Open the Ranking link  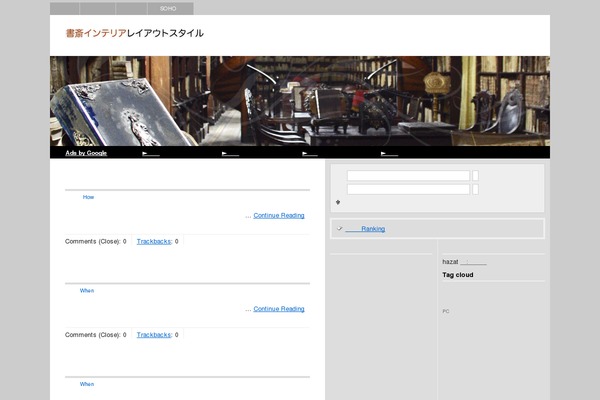click(365, 229)
